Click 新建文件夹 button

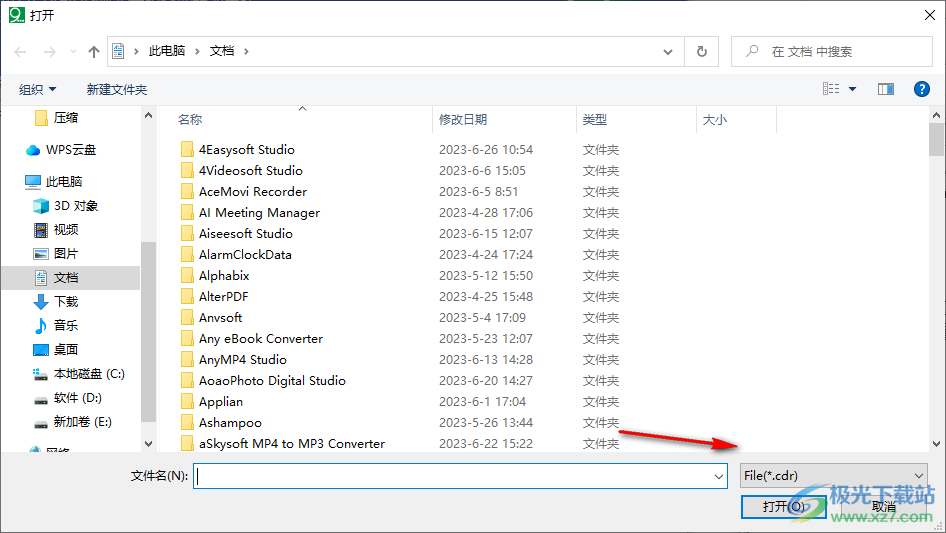point(116,90)
